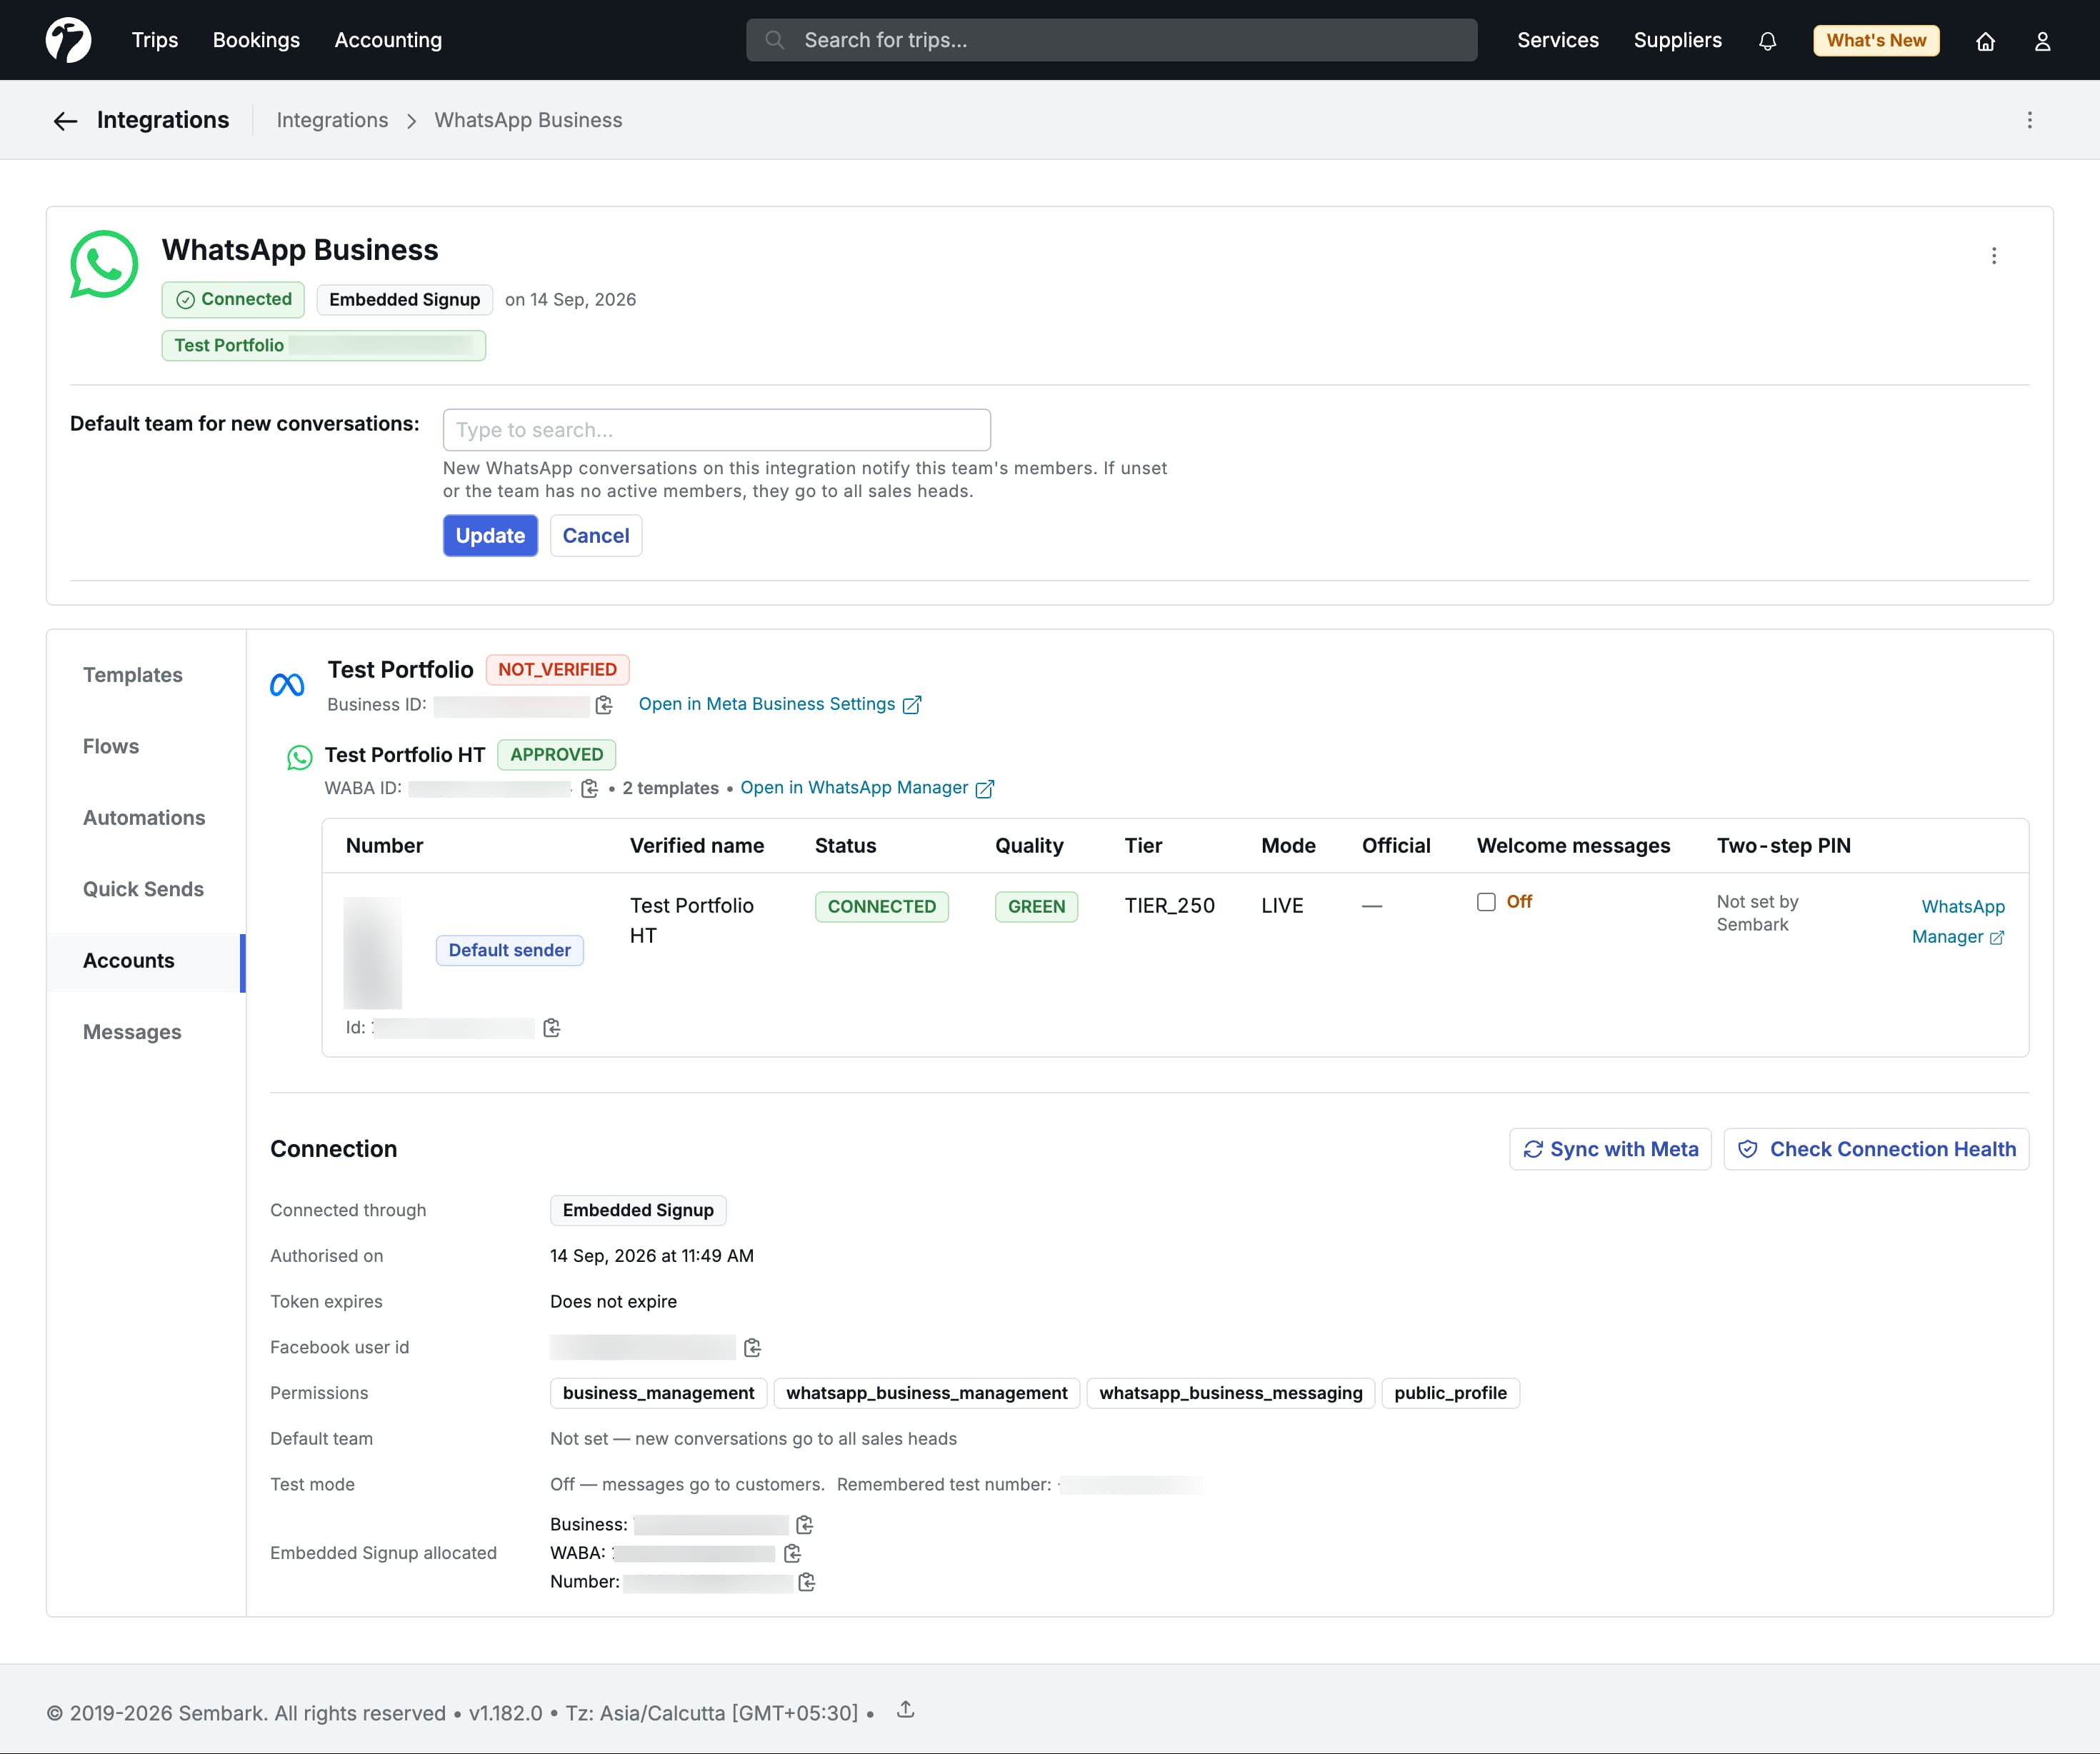Go to the home icon in the top bar
Screen dimensions: 2100x1754
tap(1985, 41)
